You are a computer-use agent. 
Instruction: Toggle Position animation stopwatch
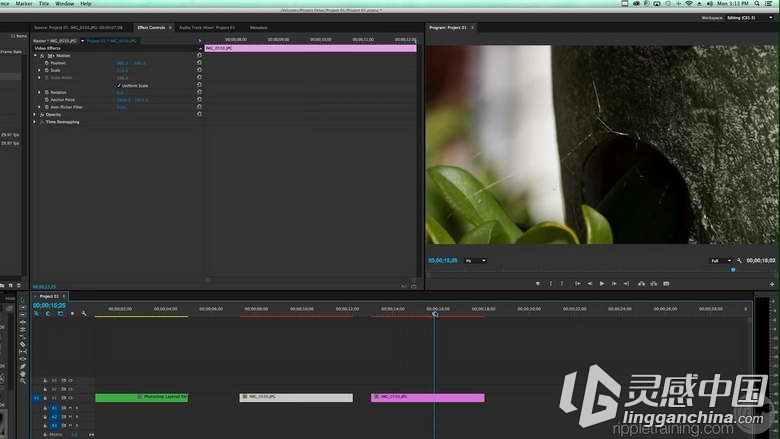(x=47, y=63)
